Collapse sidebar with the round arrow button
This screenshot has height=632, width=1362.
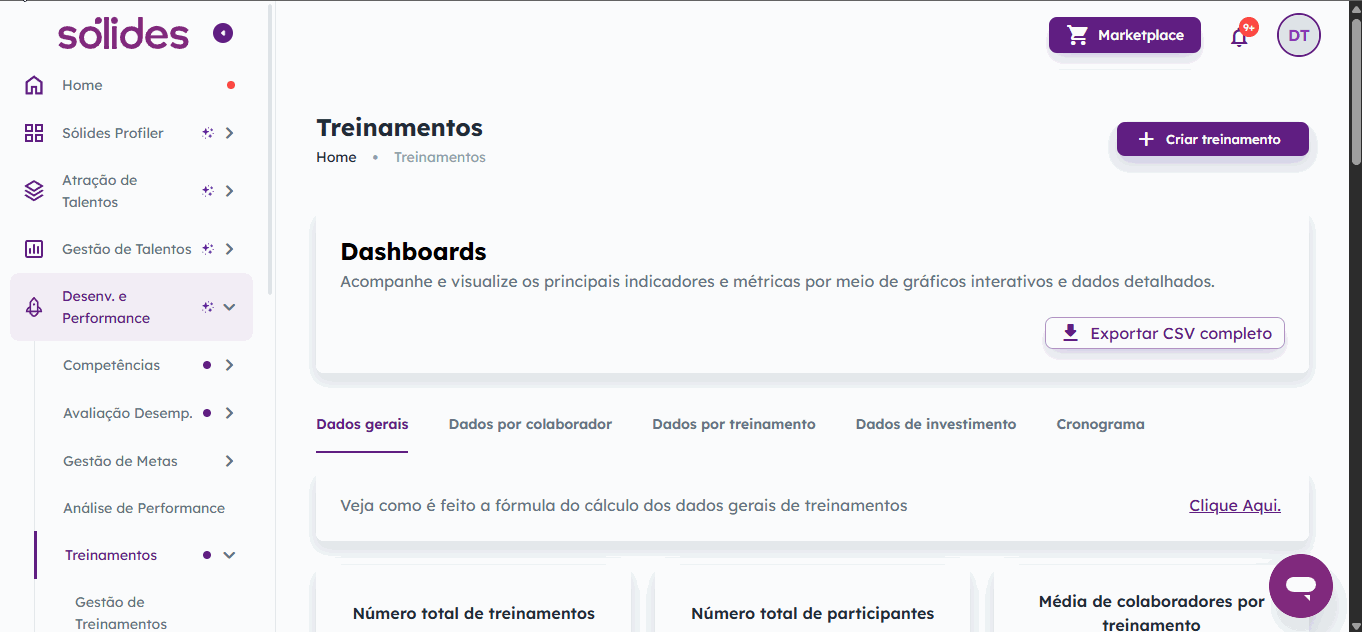click(223, 34)
